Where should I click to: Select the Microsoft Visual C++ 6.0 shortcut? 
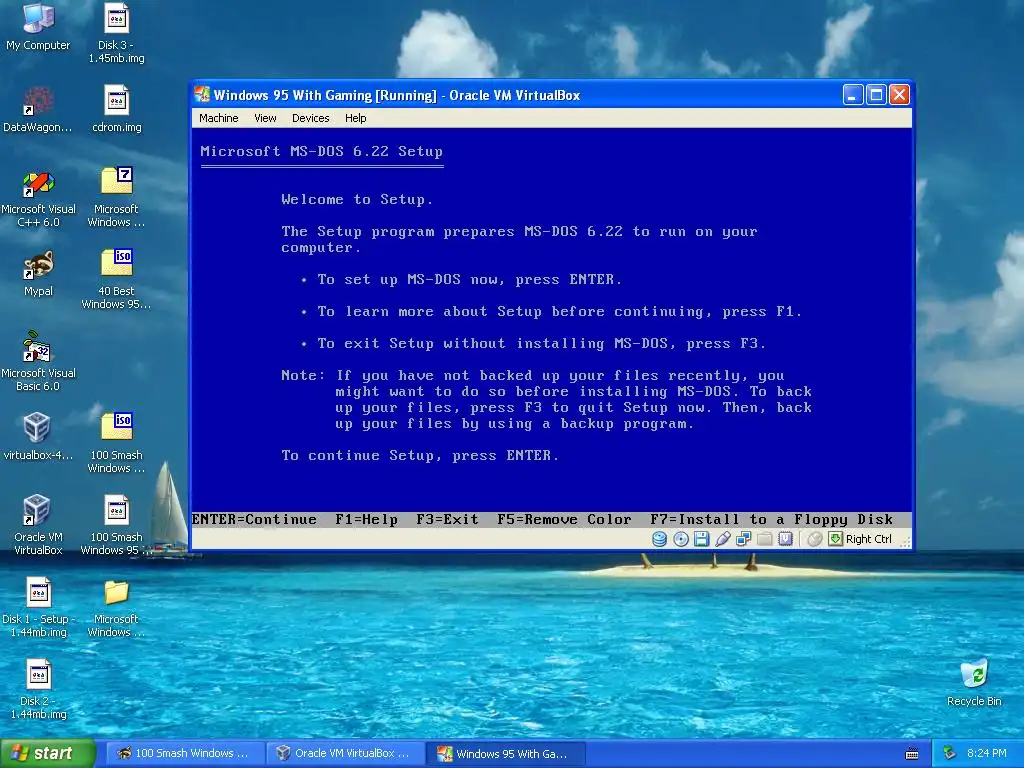pos(38,199)
